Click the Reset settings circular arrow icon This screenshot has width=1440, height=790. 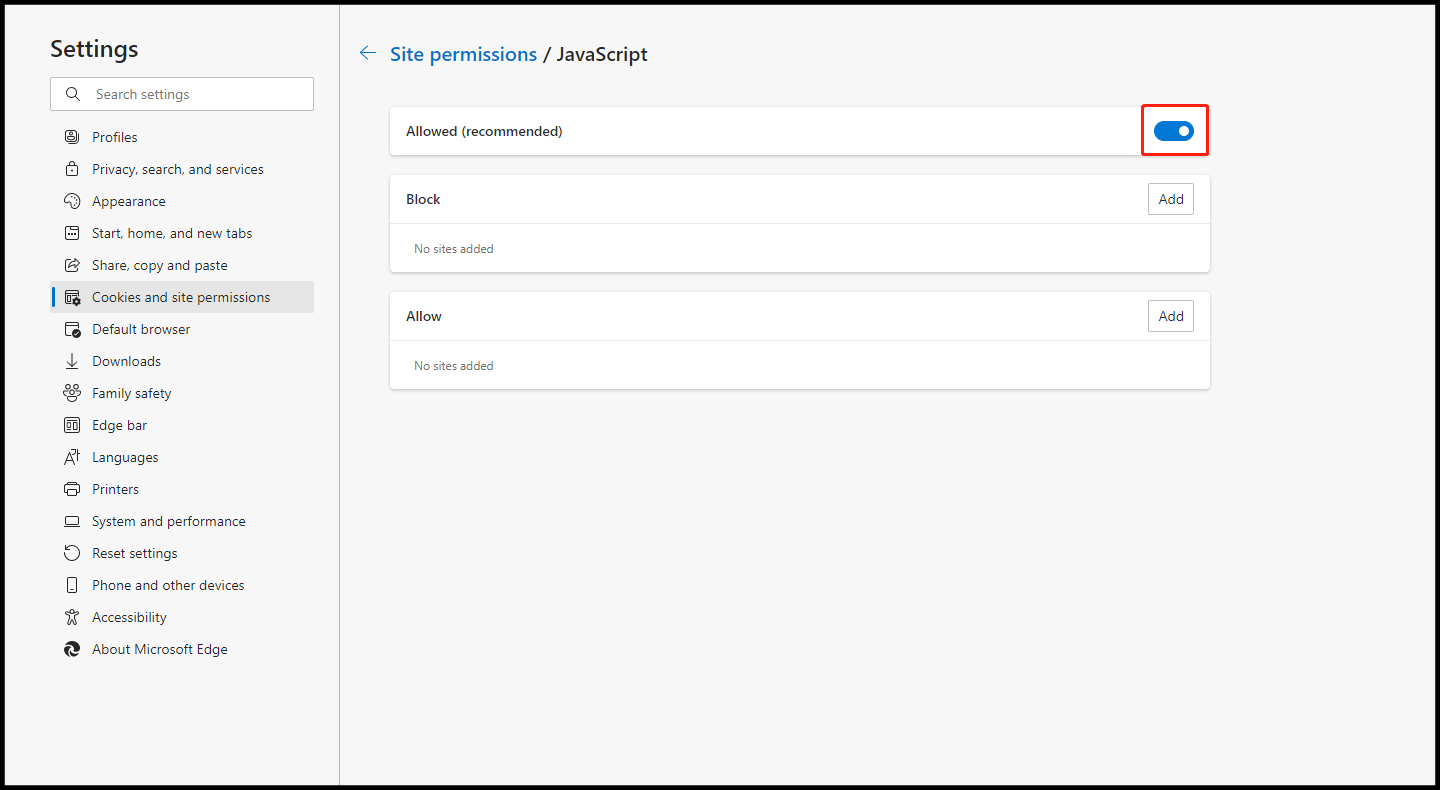click(72, 553)
